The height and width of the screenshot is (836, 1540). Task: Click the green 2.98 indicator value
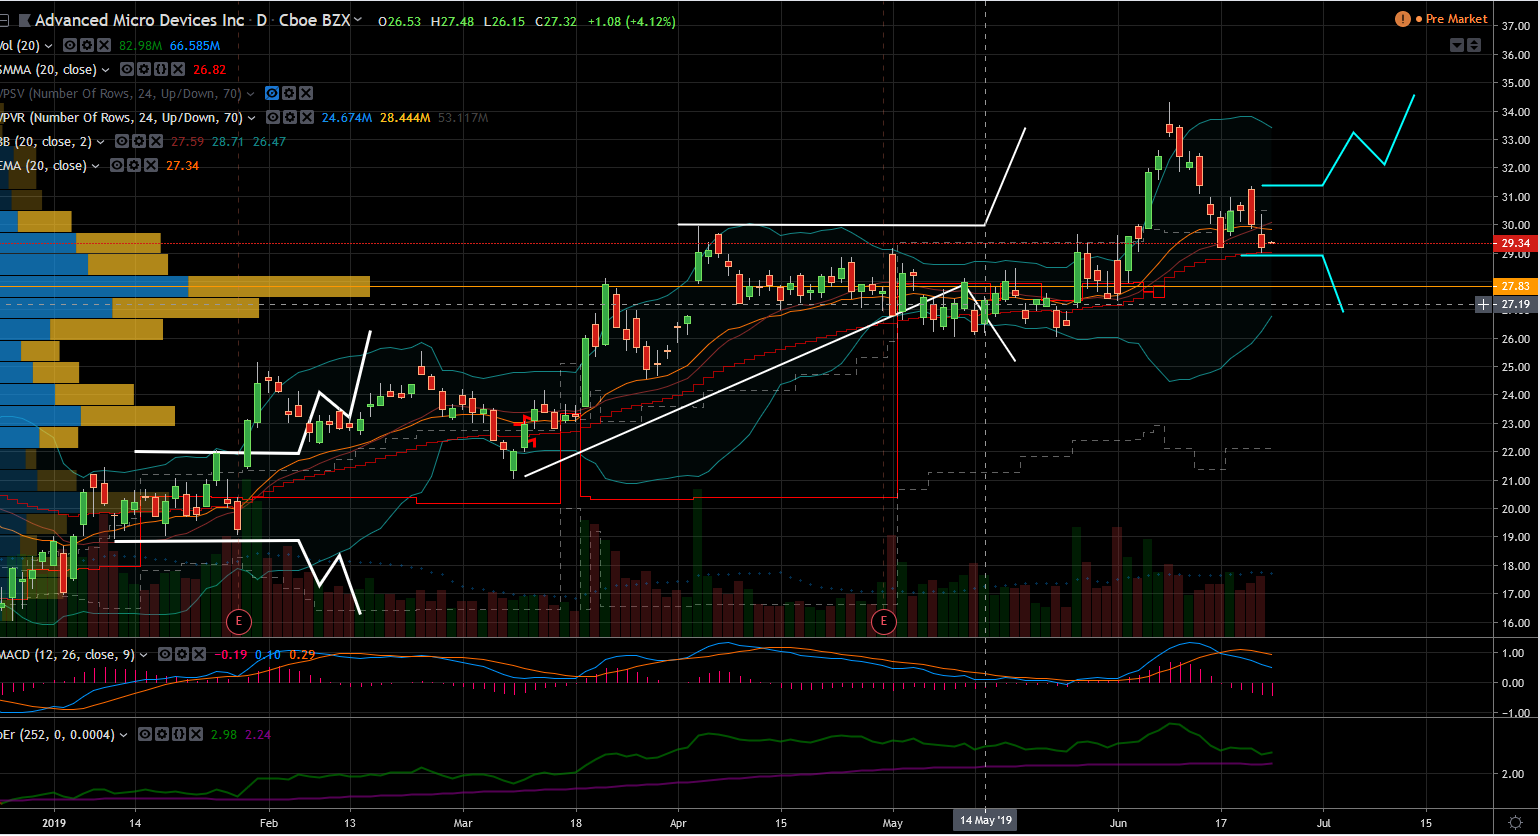coord(224,735)
